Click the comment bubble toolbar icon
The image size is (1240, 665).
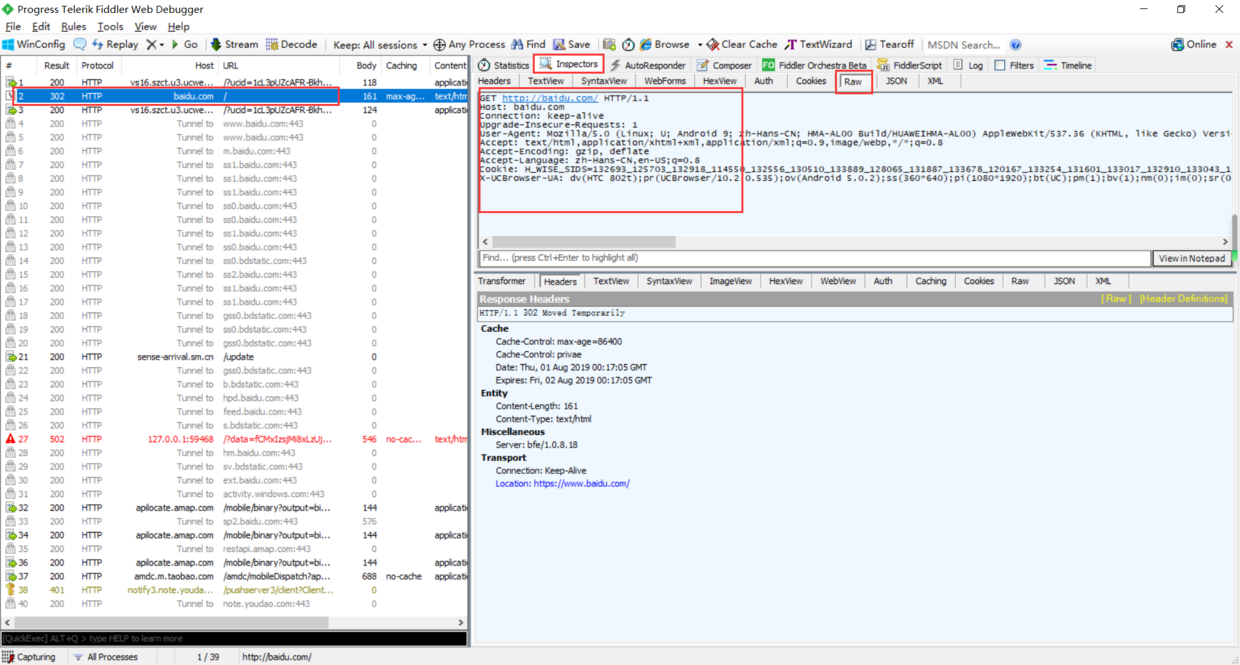80,45
